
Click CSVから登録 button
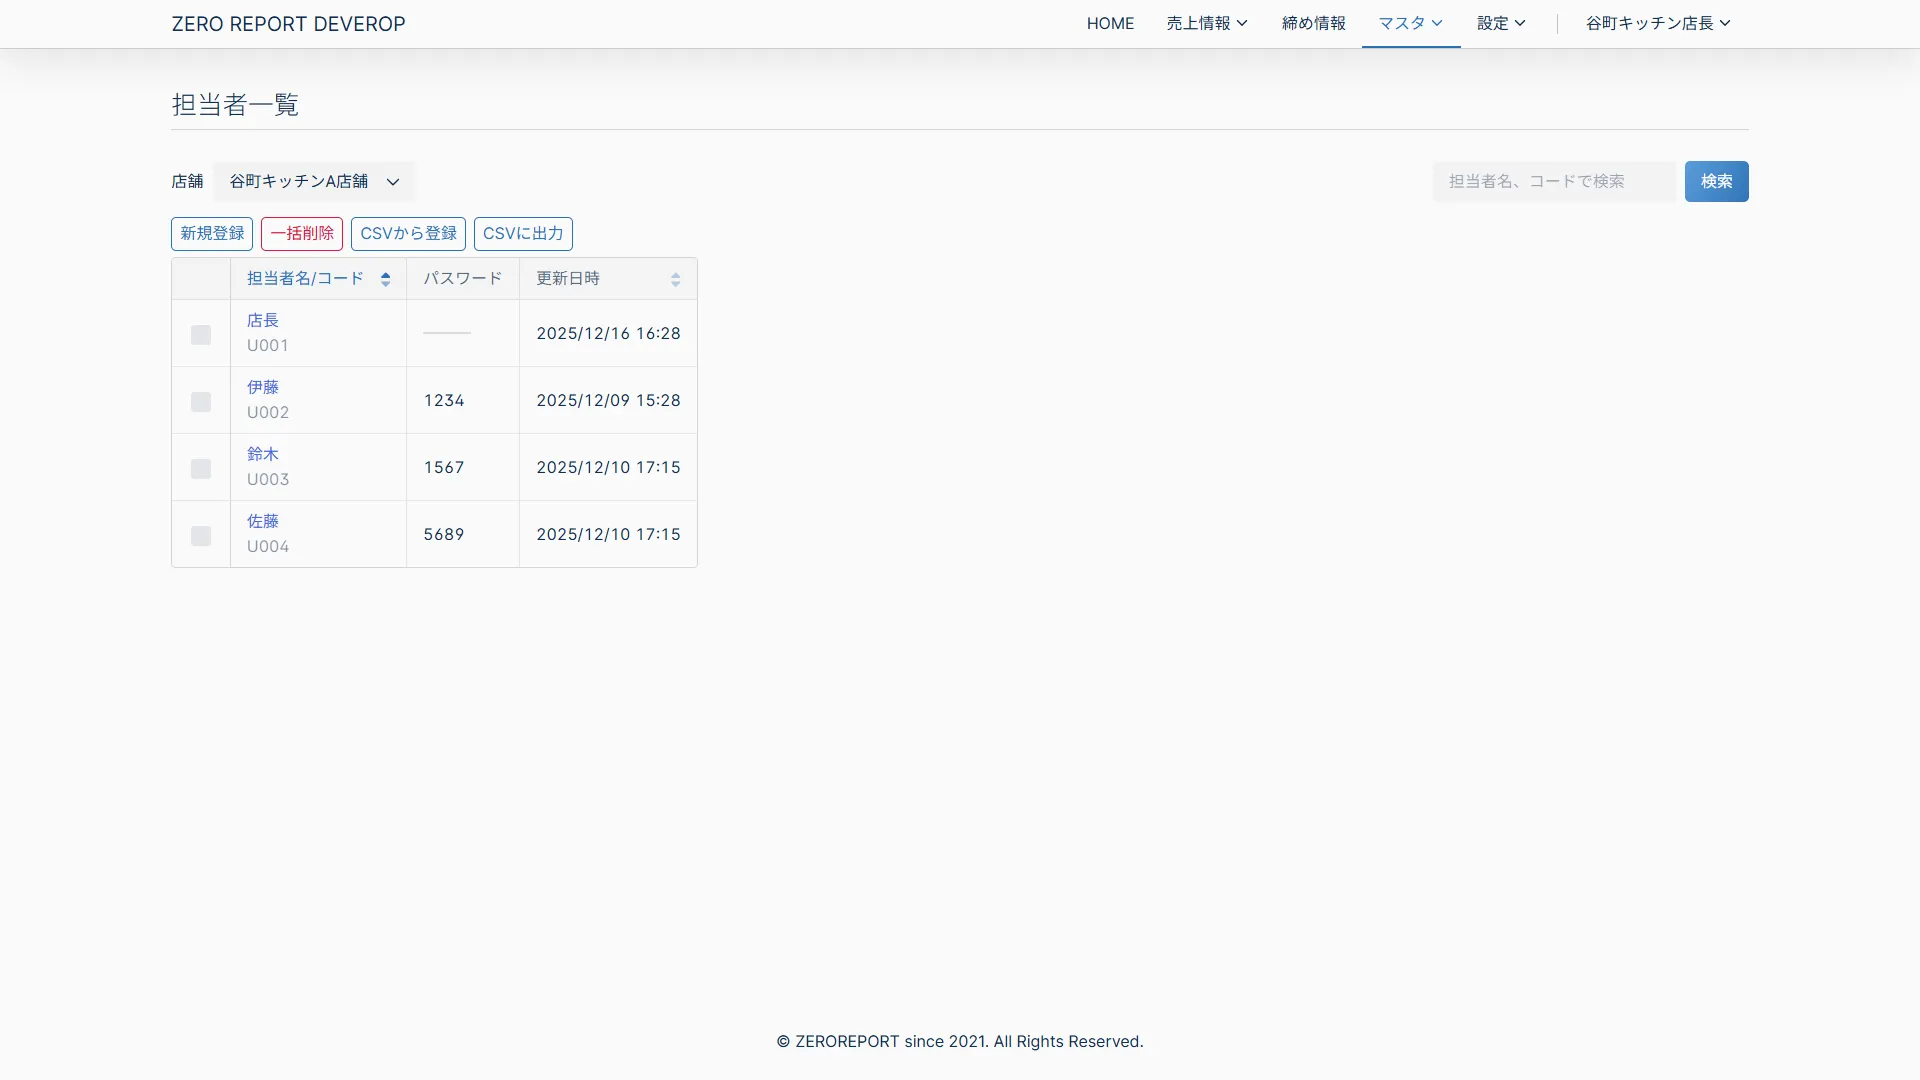[408, 234]
